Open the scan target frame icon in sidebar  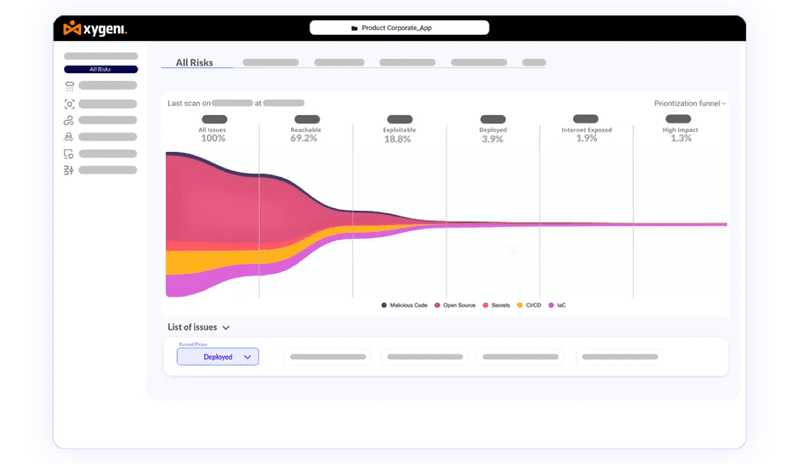(x=69, y=103)
